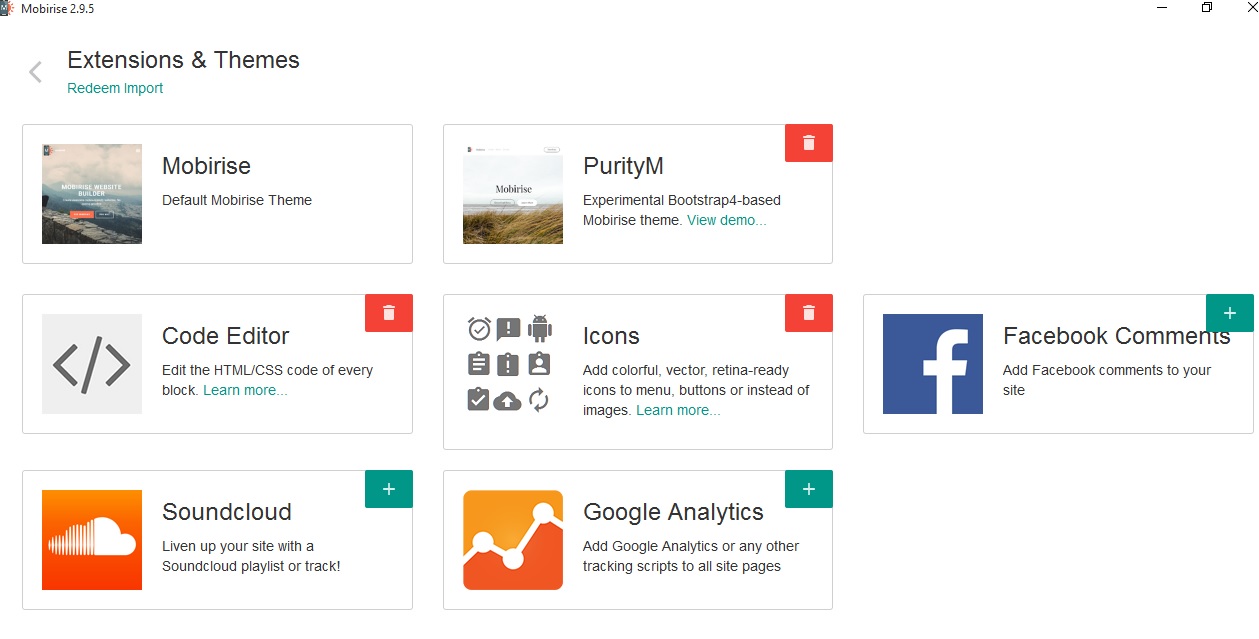1259x639 pixels.
Task: Click the Code Editor brackets icon
Action: (x=92, y=364)
